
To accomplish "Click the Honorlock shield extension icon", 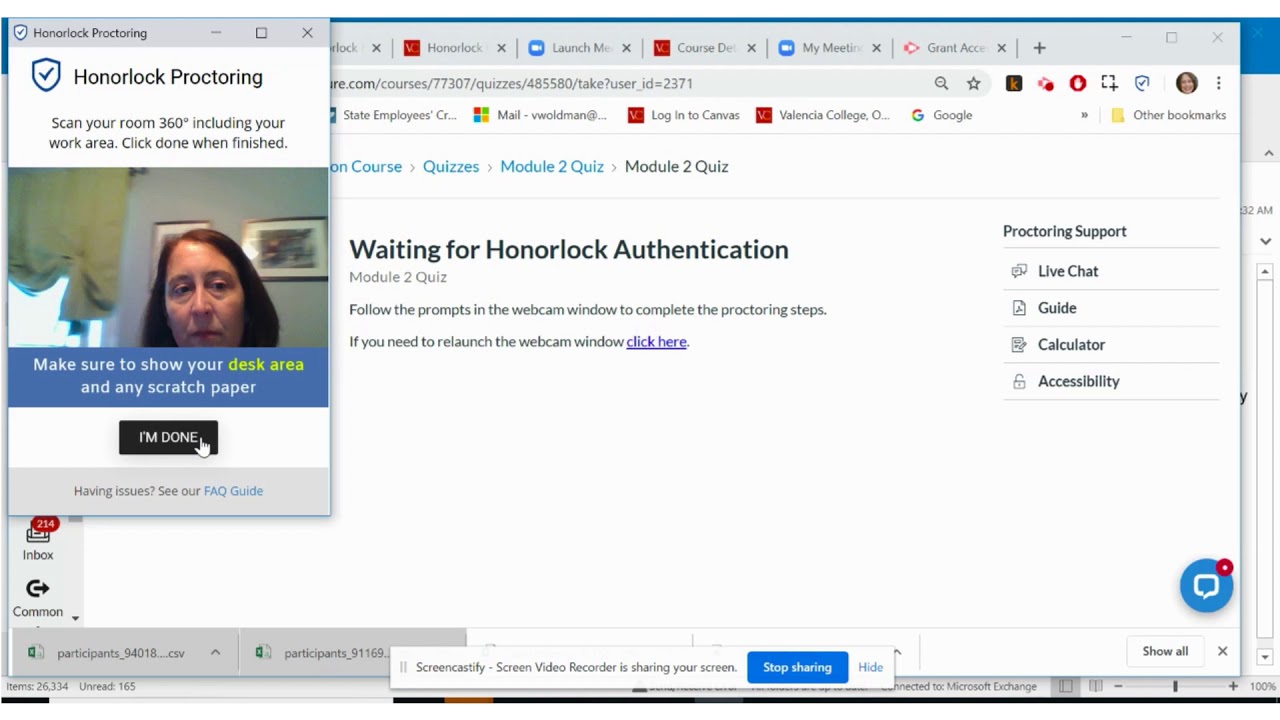I will [x=1142, y=84].
